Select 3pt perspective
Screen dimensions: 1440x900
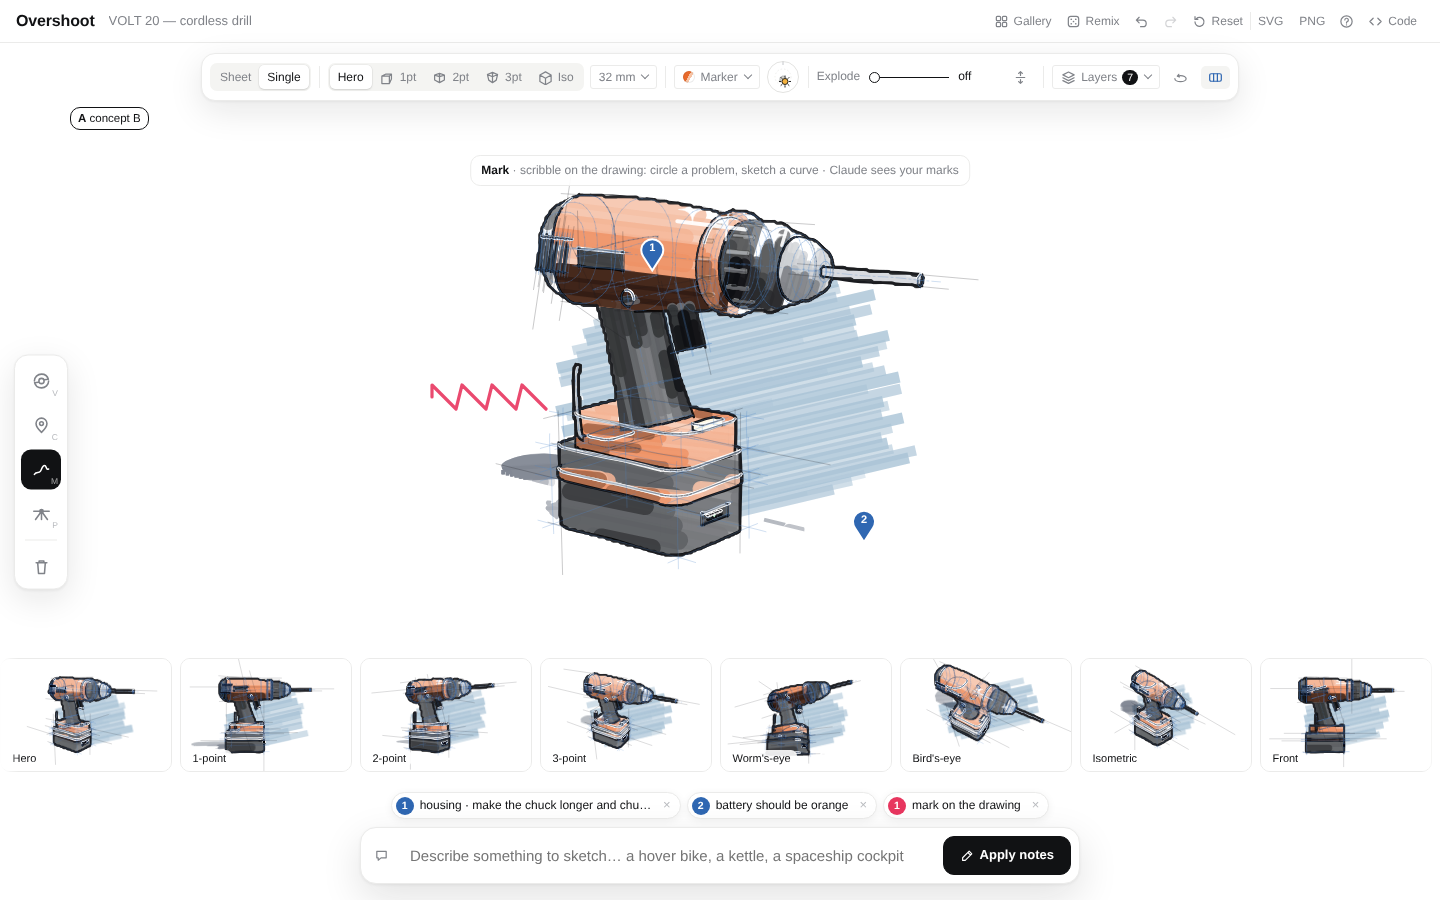(x=504, y=77)
